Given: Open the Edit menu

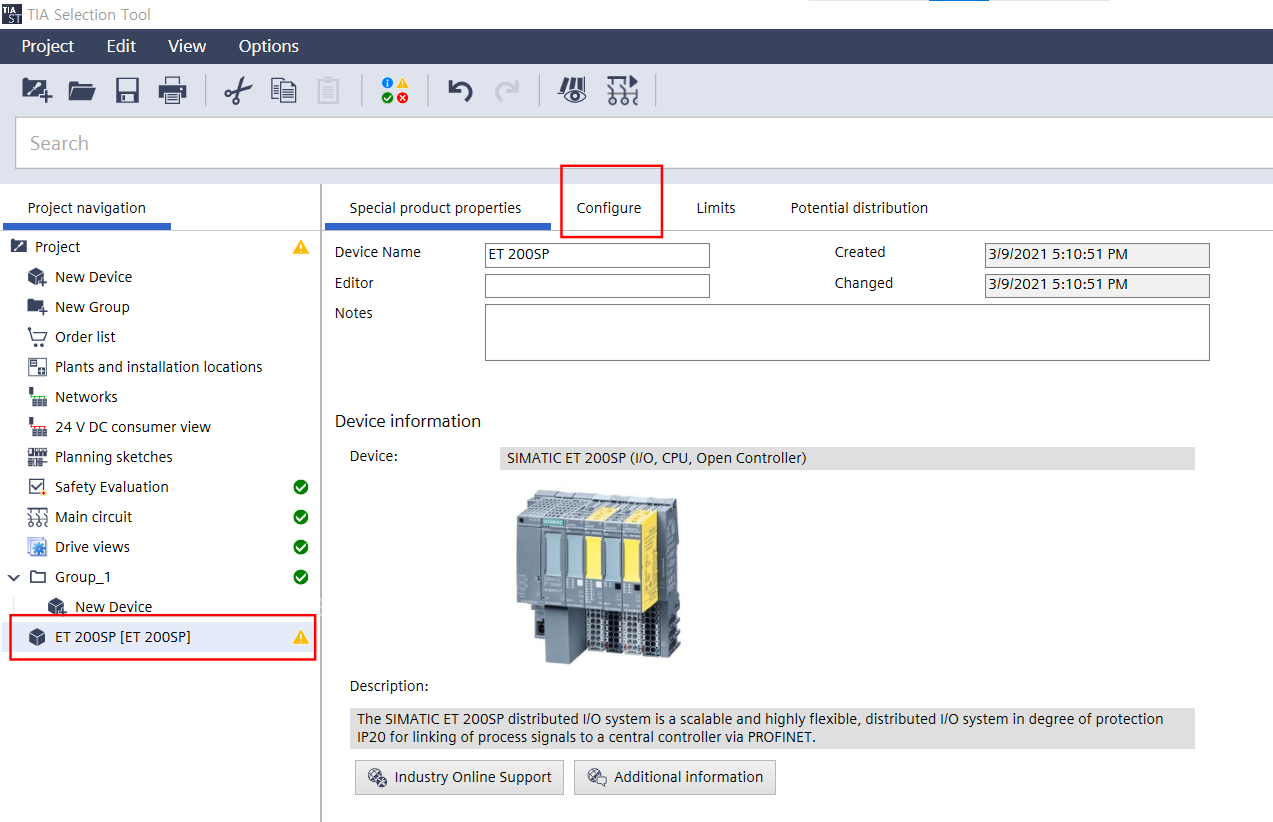Looking at the screenshot, I should click(121, 46).
